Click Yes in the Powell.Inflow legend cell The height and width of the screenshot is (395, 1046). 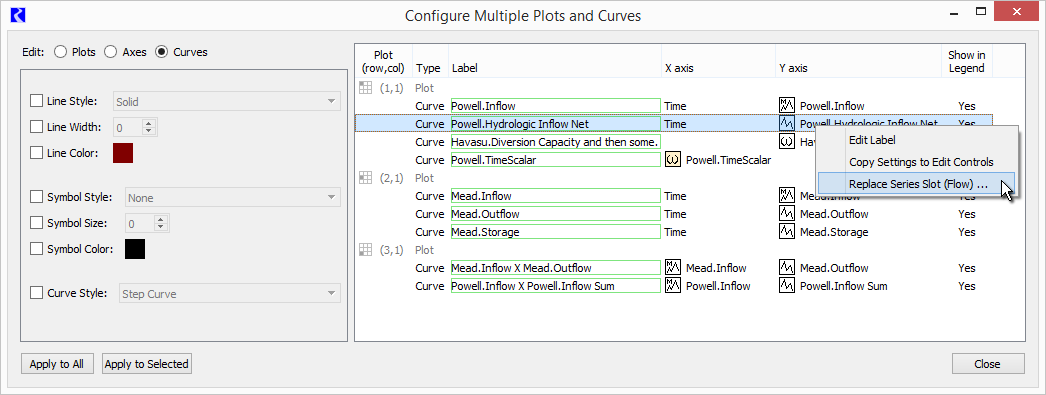tap(967, 106)
